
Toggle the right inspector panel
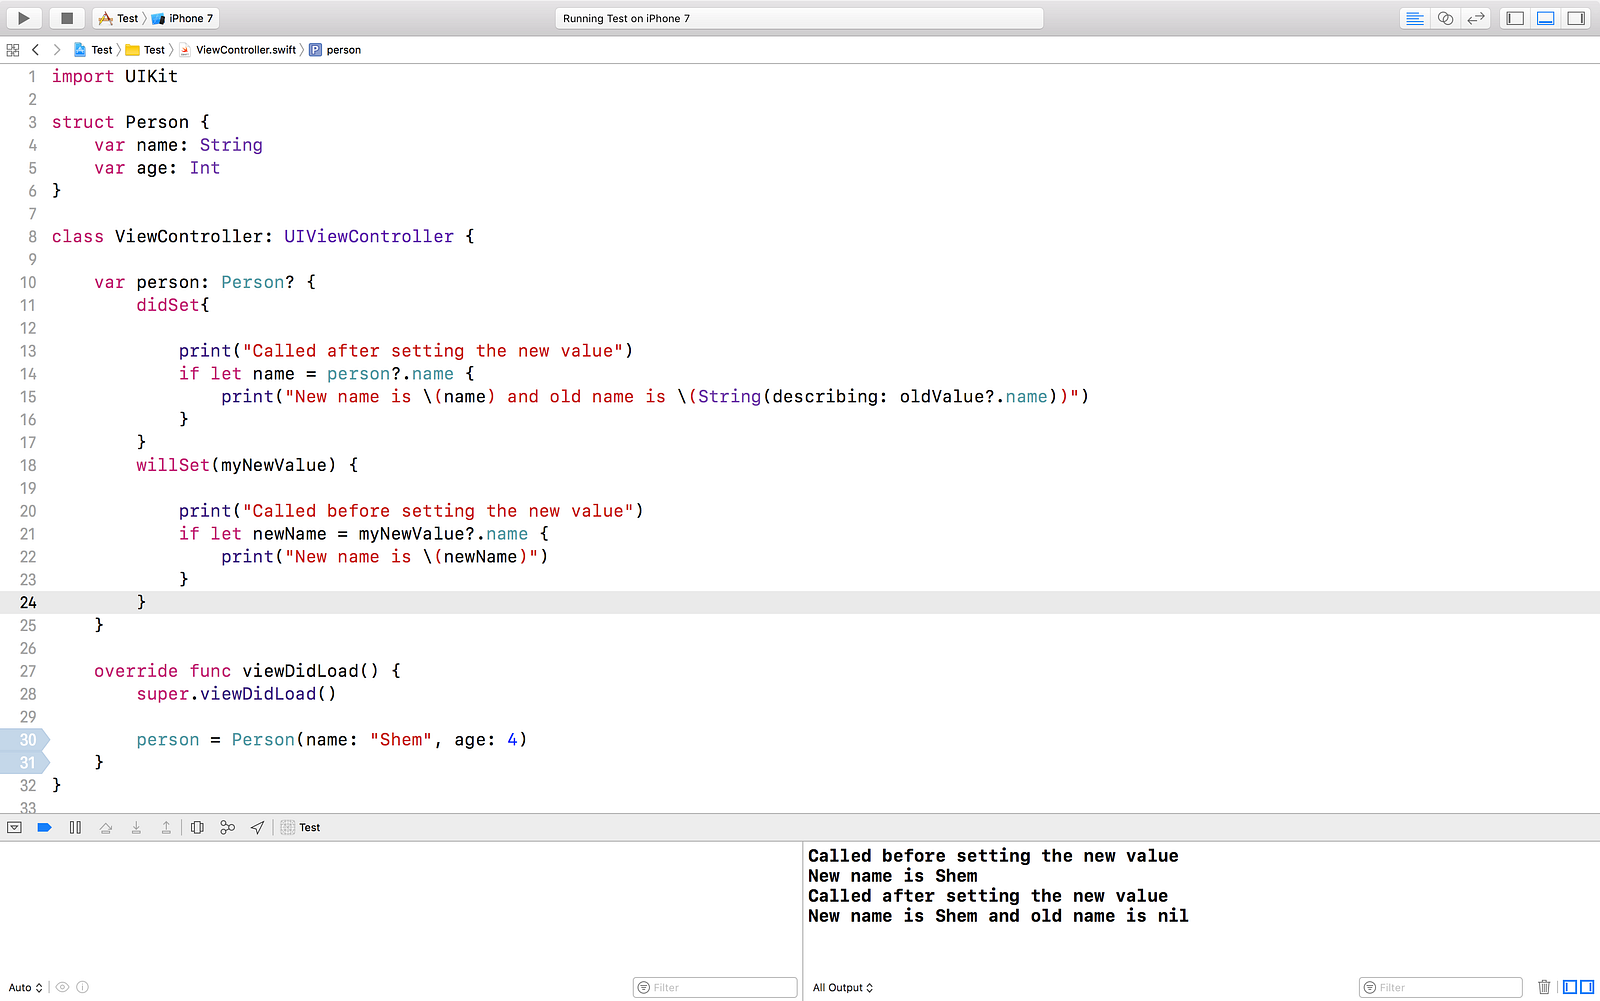coord(1576,18)
